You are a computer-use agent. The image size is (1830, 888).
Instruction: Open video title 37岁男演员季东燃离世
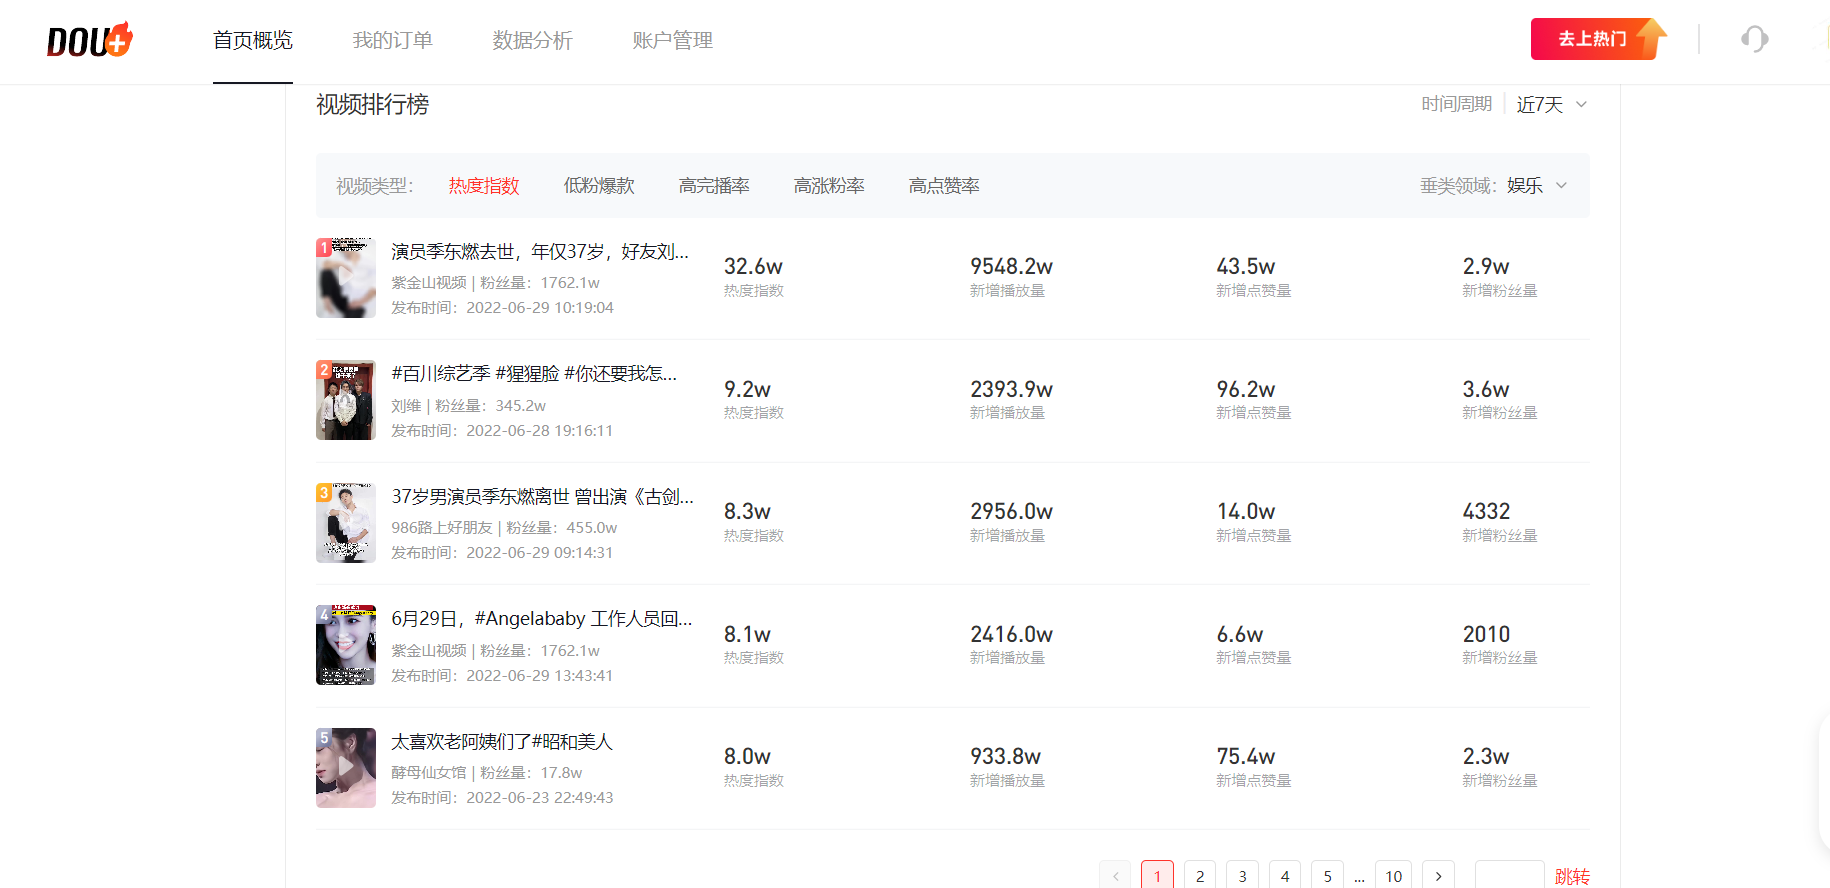542,496
